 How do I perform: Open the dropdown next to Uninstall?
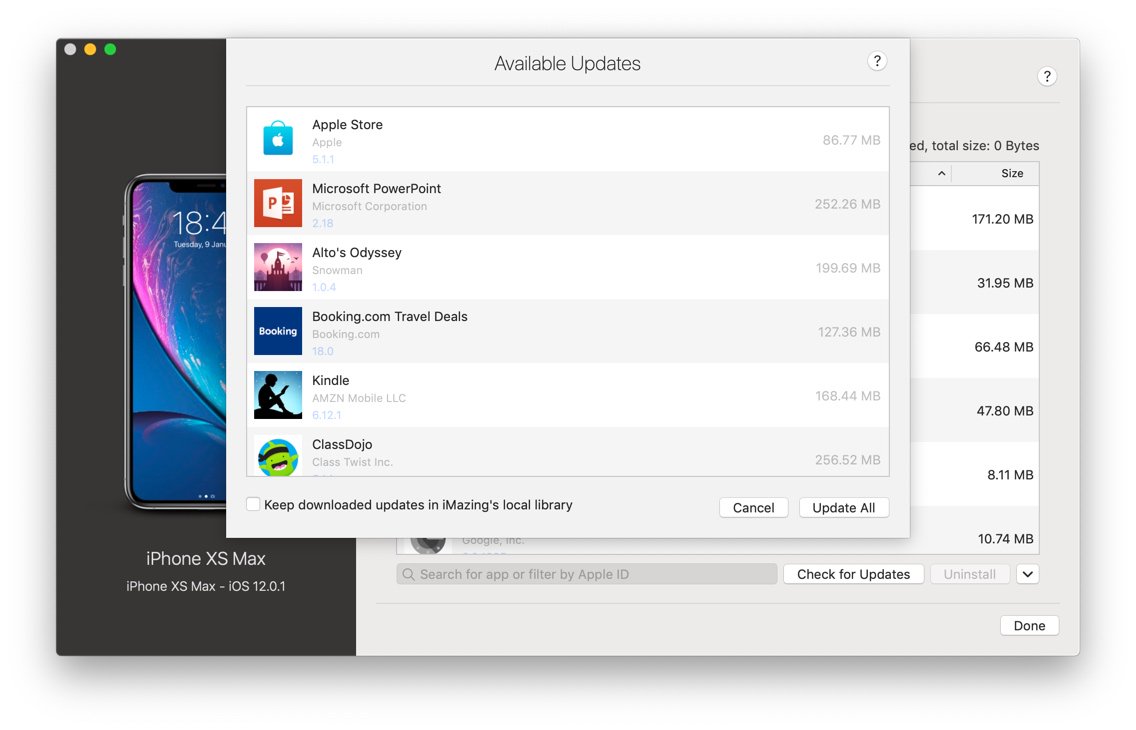(1027, 574)
